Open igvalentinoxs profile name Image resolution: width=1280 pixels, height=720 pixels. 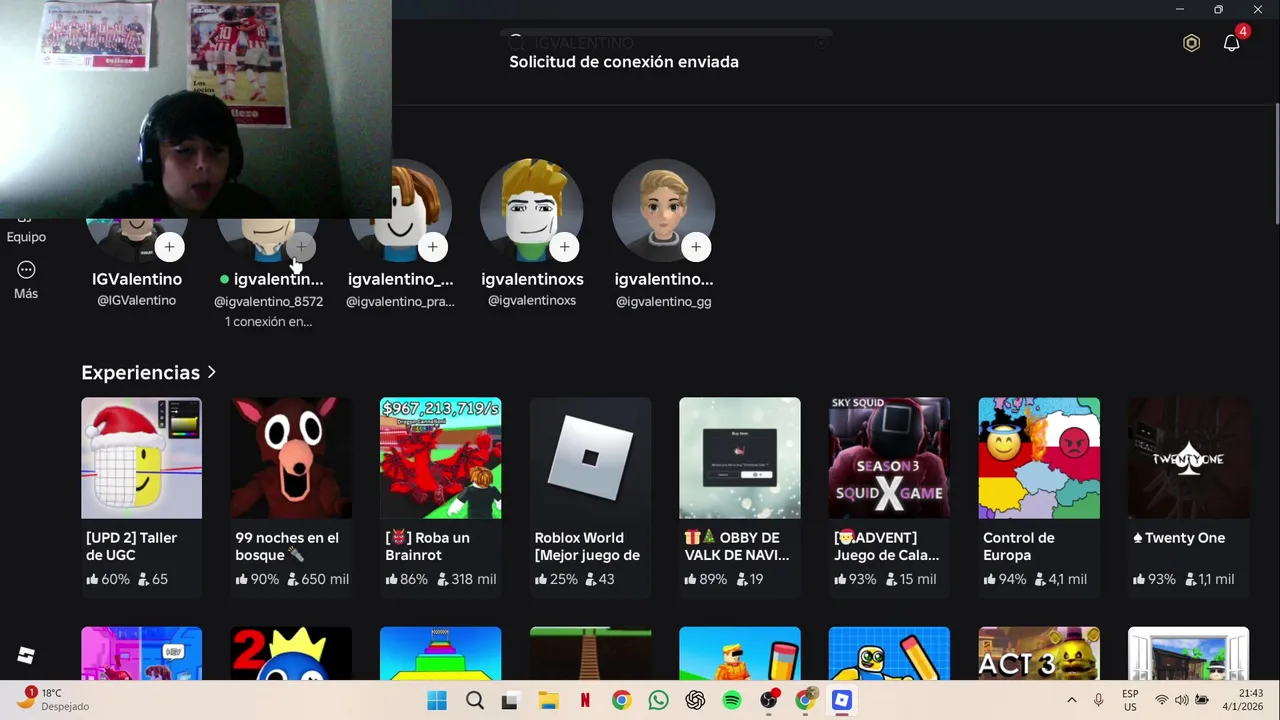click(532, 279)
